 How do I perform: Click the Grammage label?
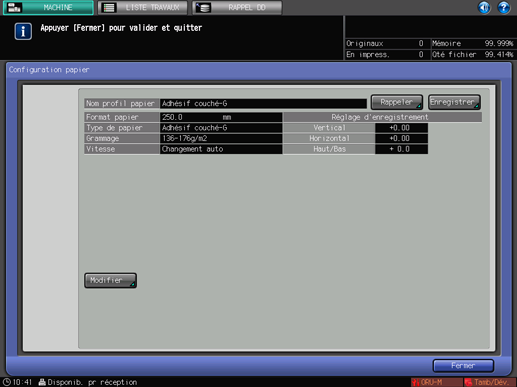(x=122, y=138)
